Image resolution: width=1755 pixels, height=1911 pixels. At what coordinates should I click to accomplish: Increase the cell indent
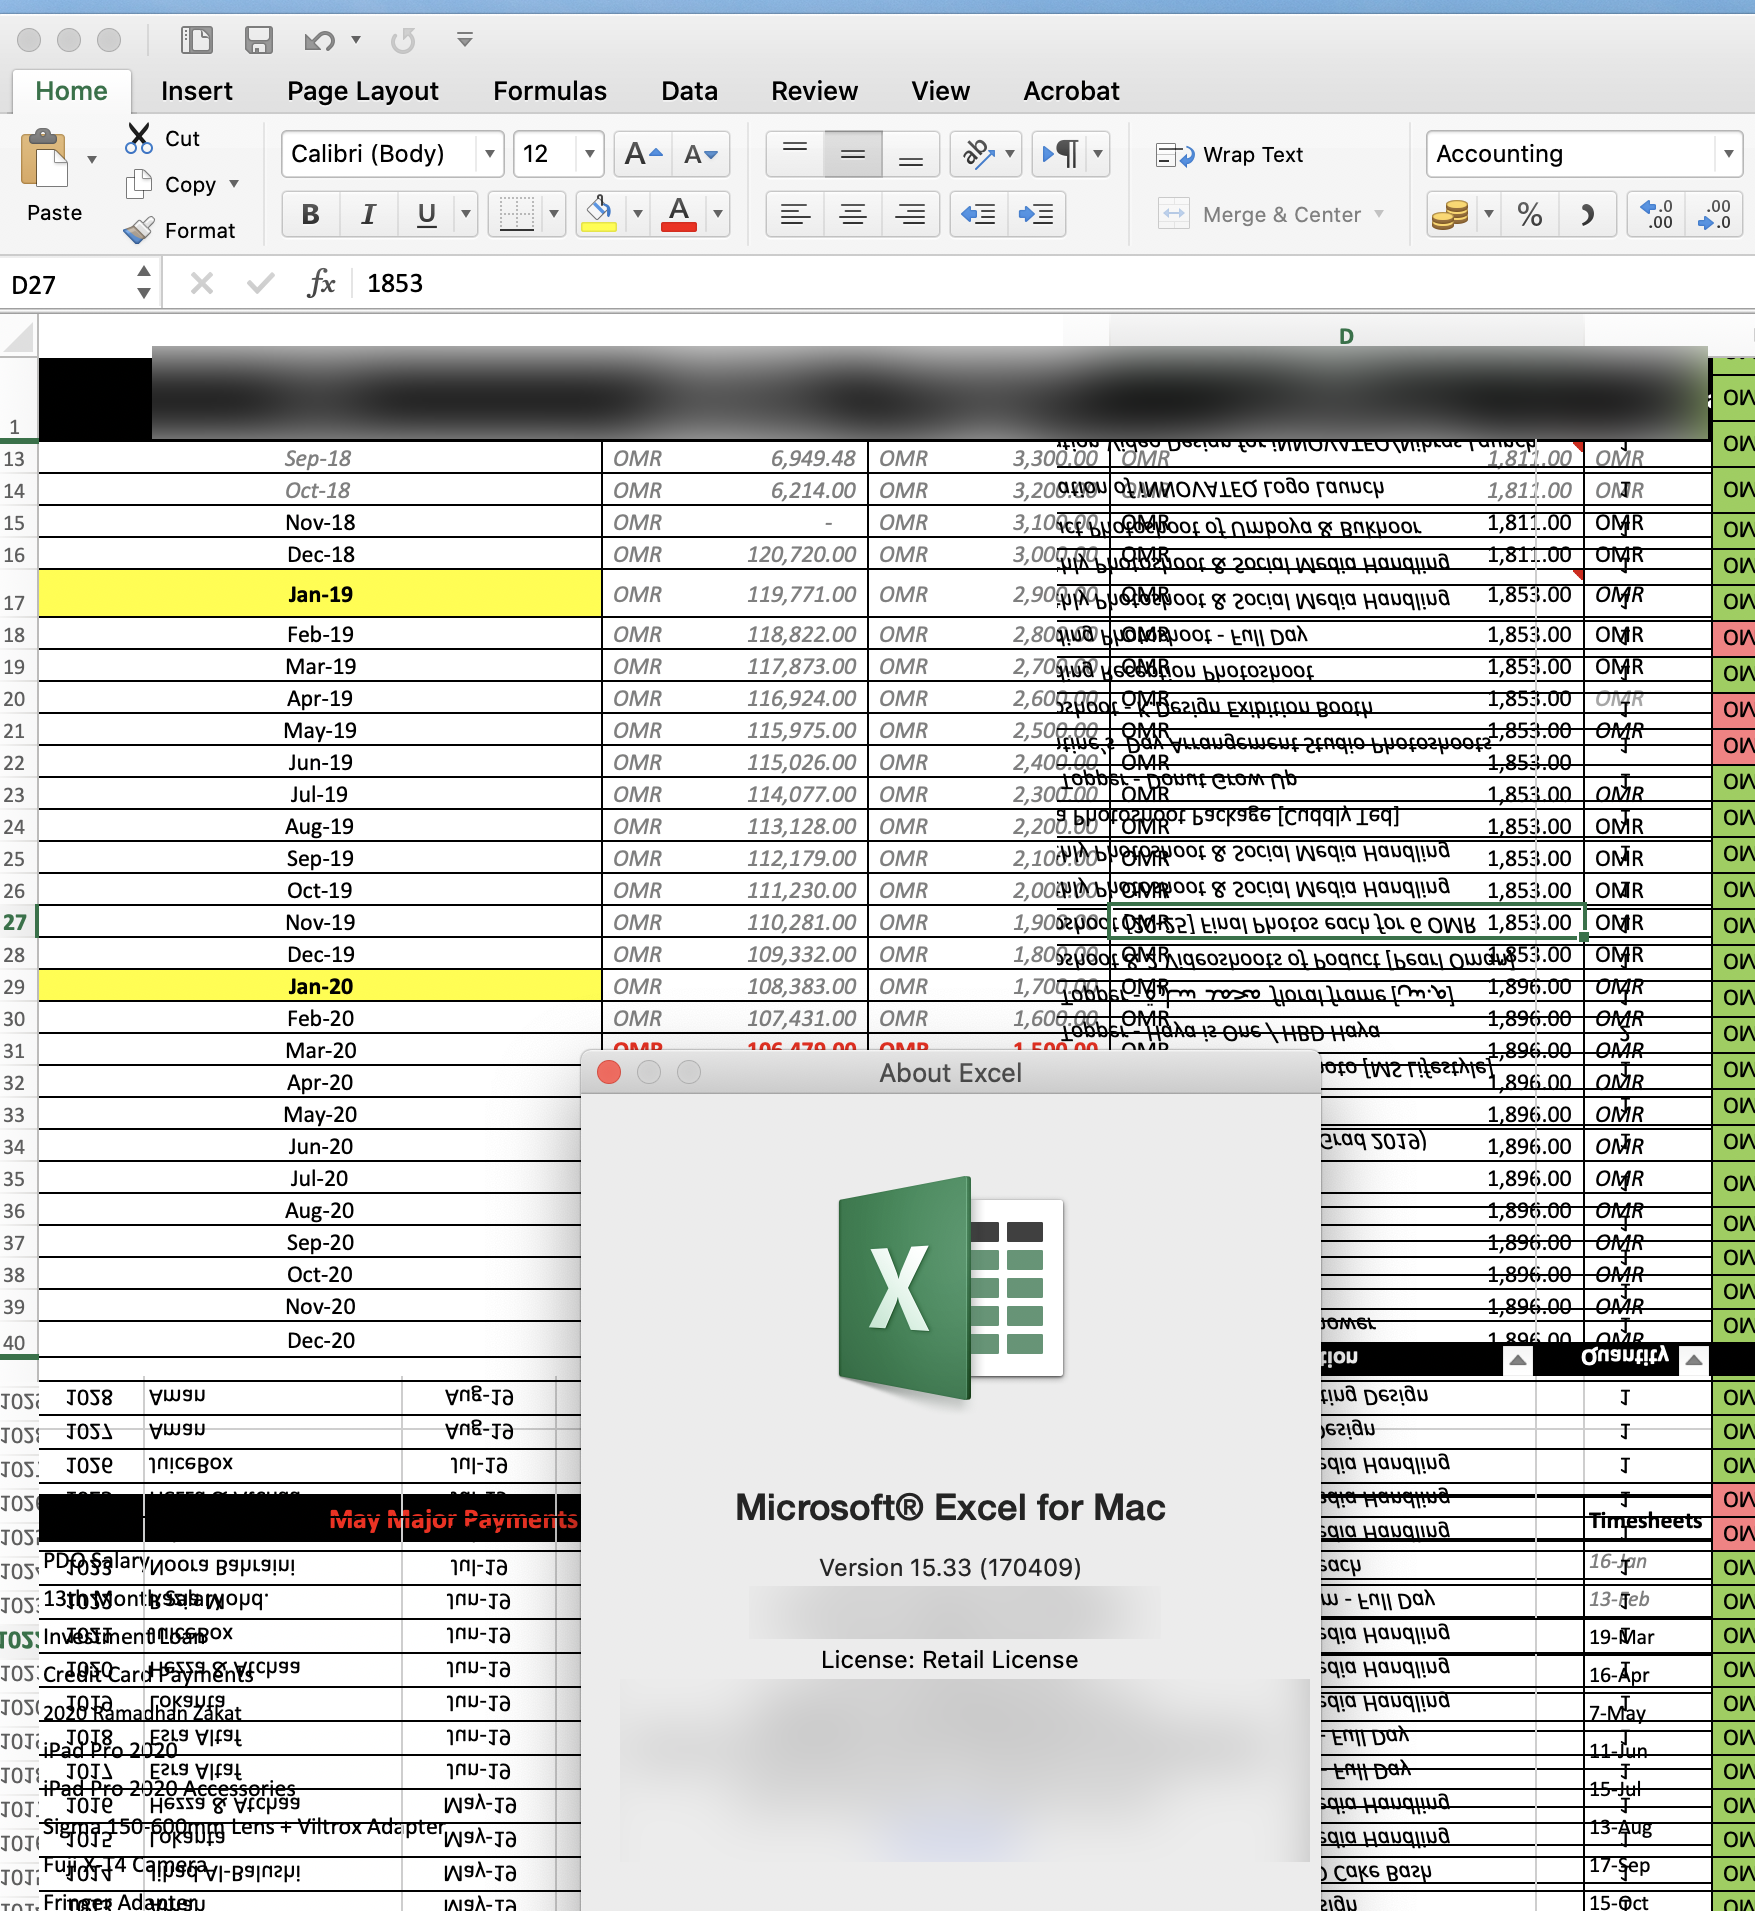pyautogui.click(x=1036, y=214)
